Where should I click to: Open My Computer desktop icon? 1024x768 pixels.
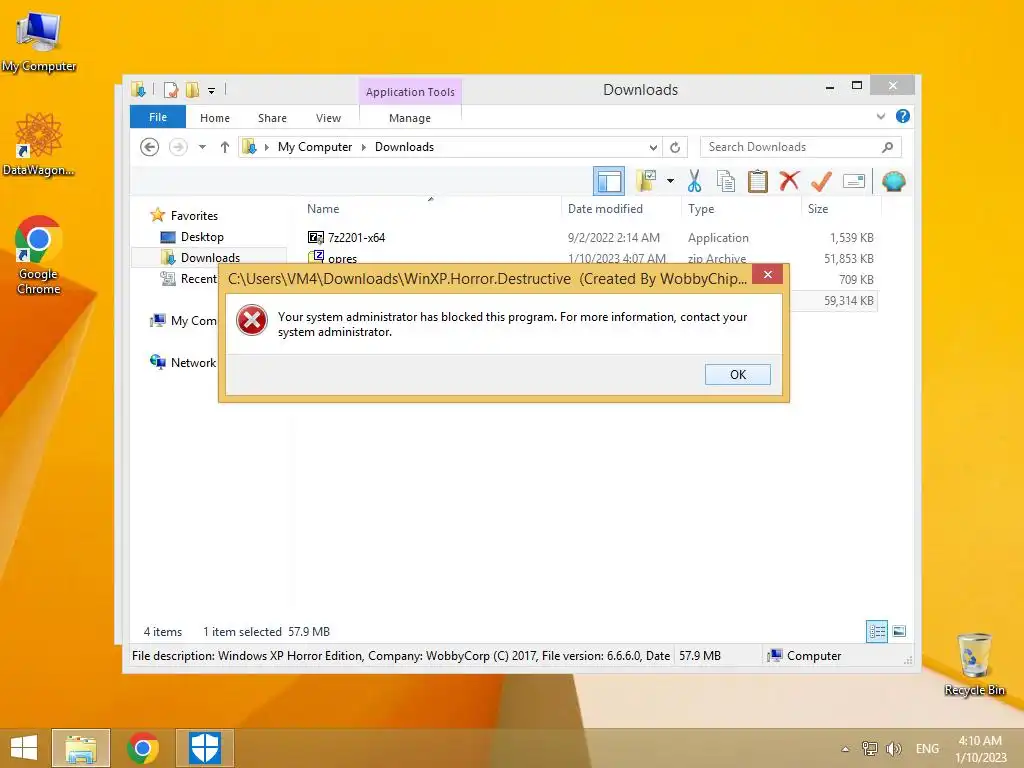39,42
